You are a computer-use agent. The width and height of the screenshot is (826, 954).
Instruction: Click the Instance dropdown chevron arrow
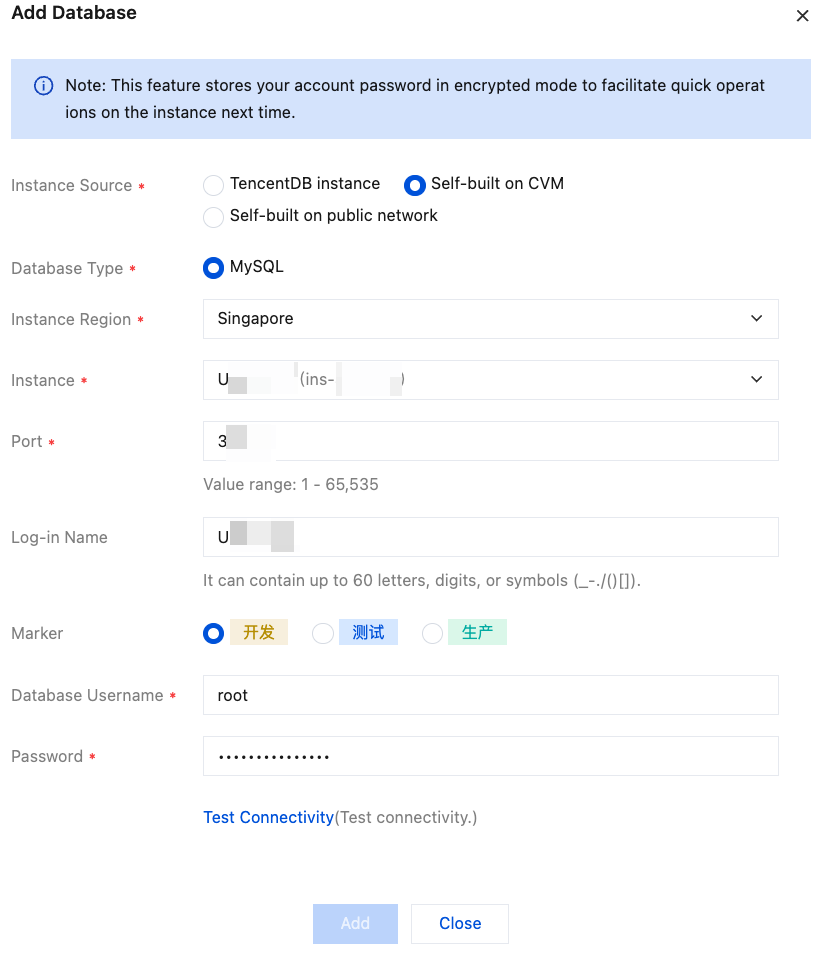point(756,380)
